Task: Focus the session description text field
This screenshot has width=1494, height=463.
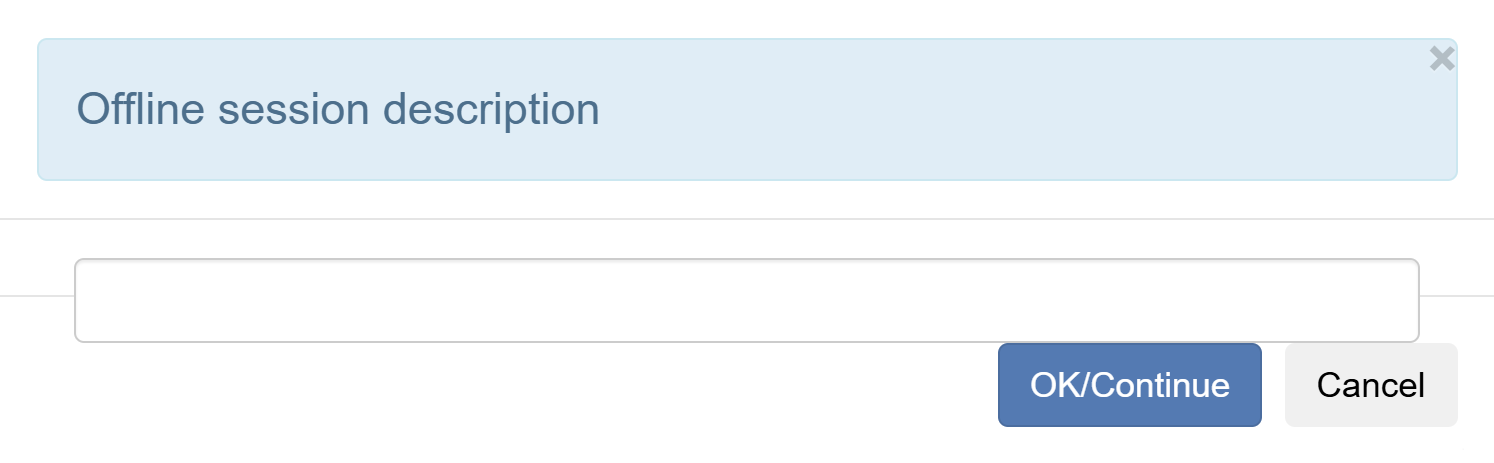Action: coord(746,300)
